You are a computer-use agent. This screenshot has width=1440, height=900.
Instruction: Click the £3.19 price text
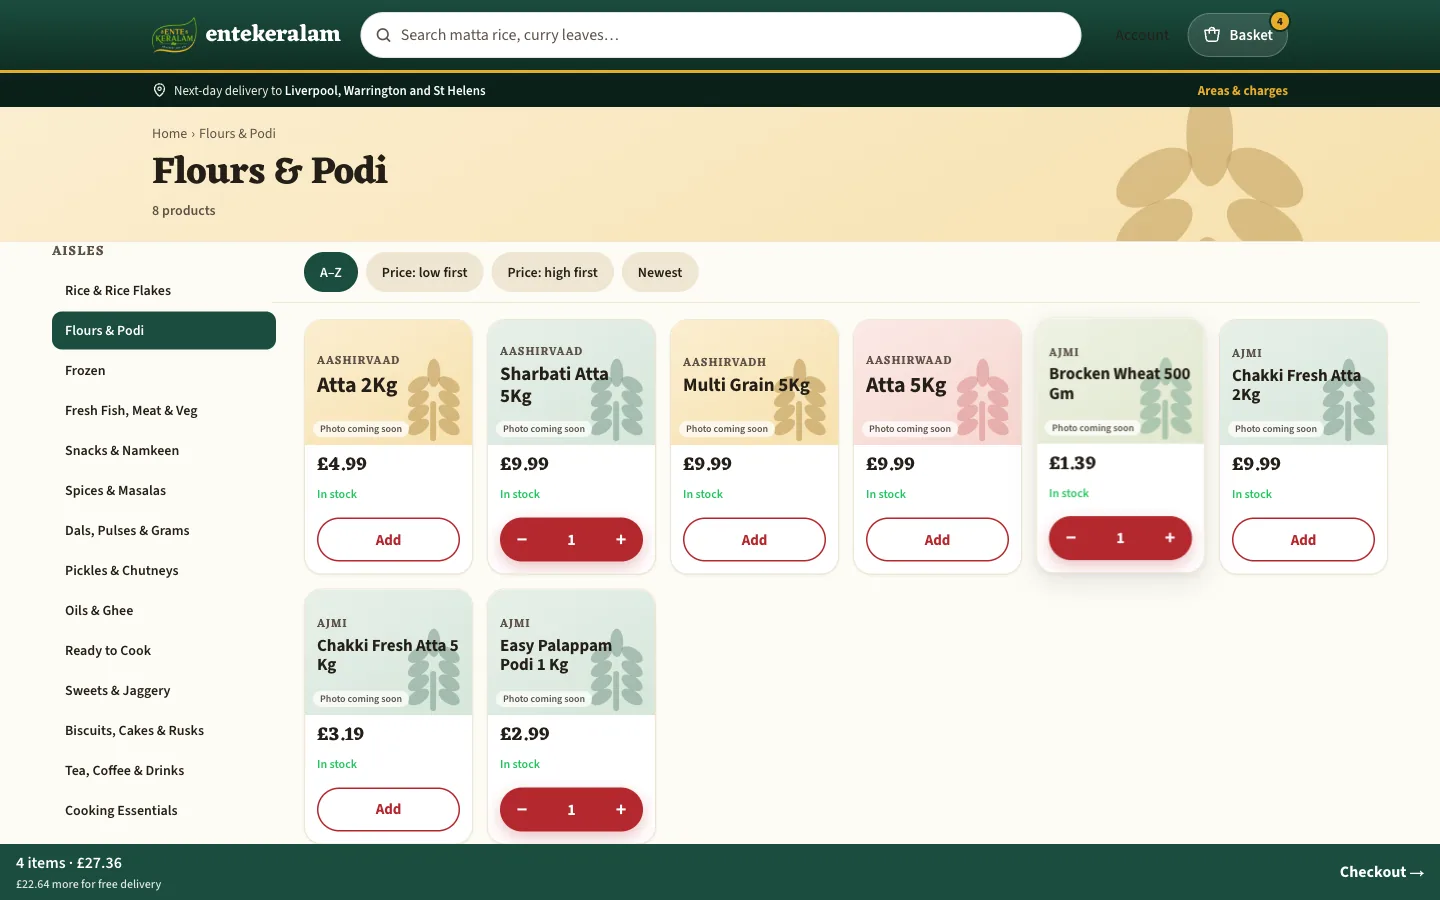tap(340, 734)
